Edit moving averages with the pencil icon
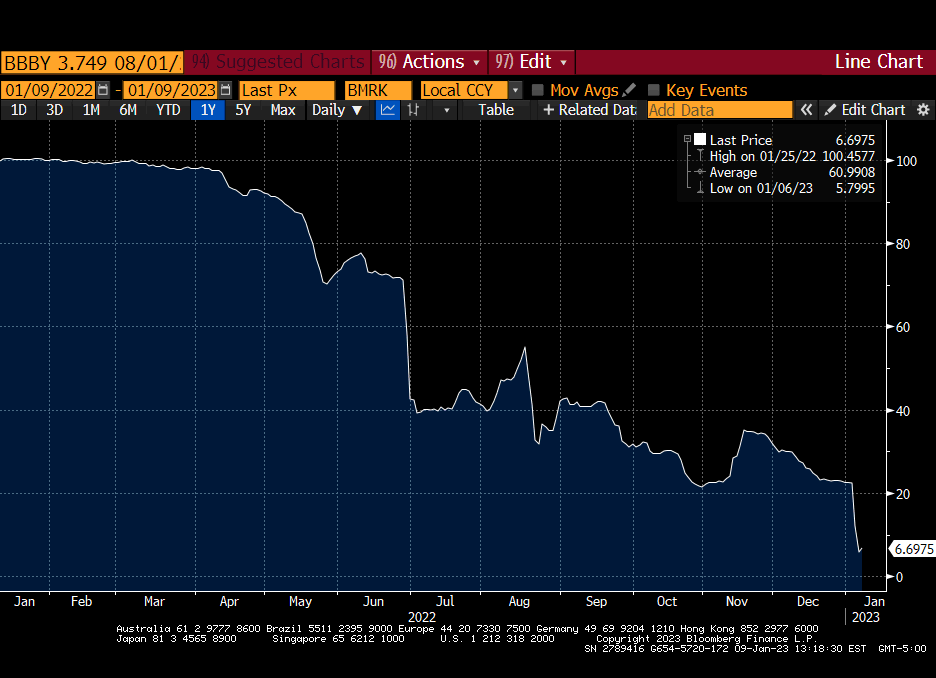 point(629,90)
